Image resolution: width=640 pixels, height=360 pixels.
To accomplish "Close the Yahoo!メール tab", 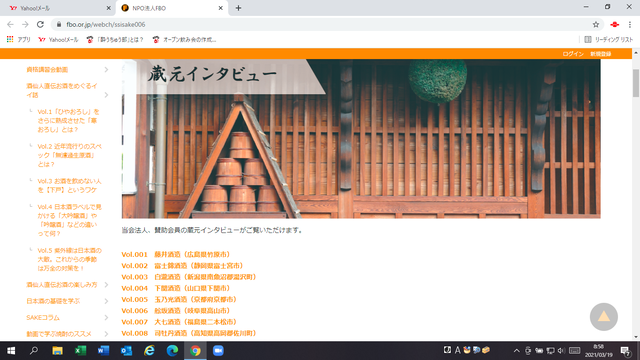I will (x=108, y=8).
